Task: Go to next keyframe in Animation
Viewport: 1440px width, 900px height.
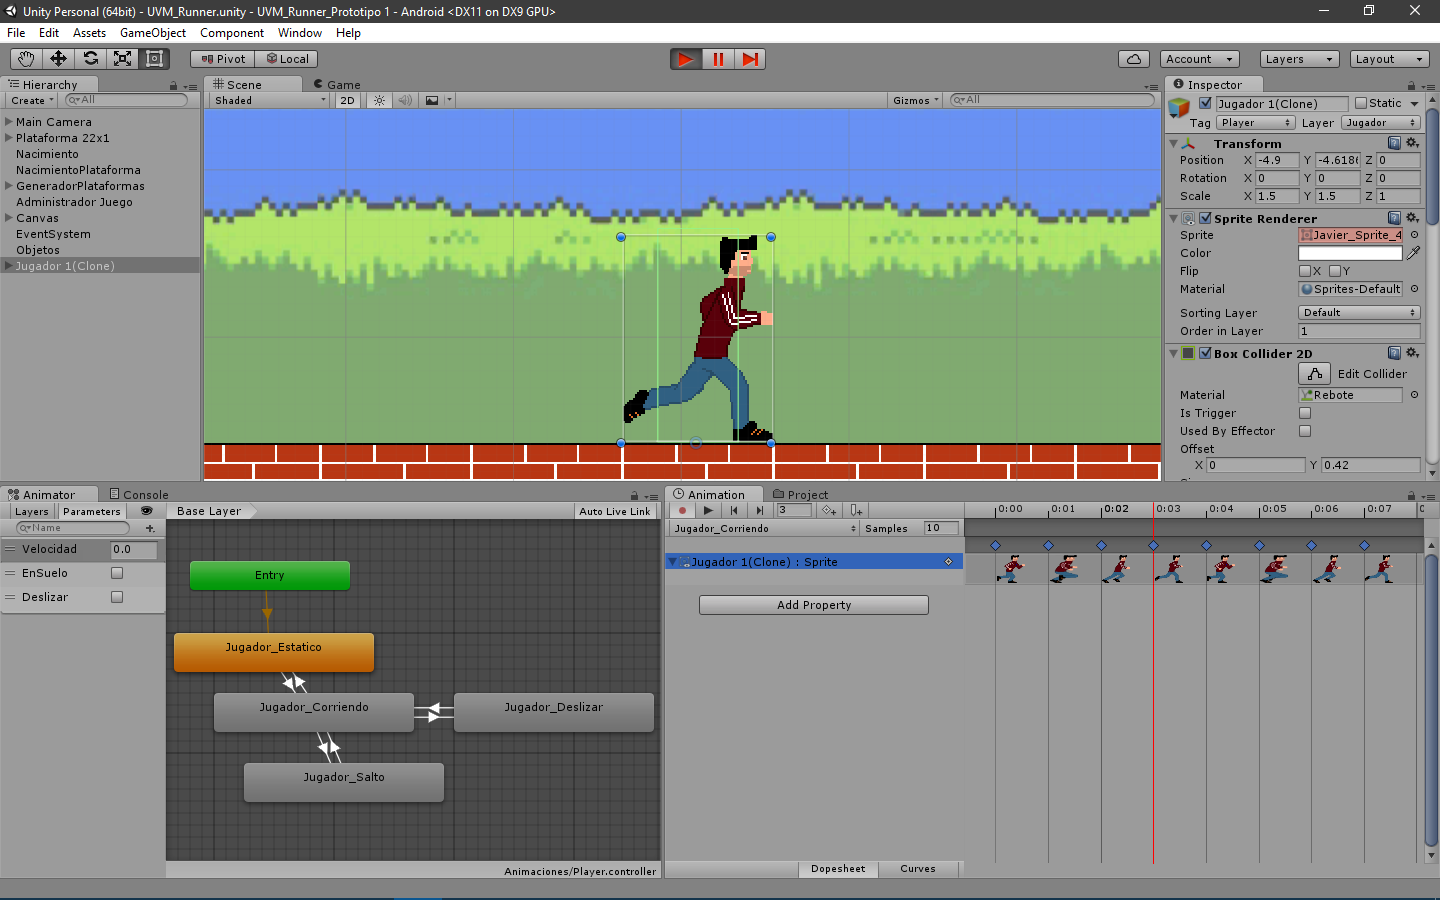Action: (x=760, y=510)
